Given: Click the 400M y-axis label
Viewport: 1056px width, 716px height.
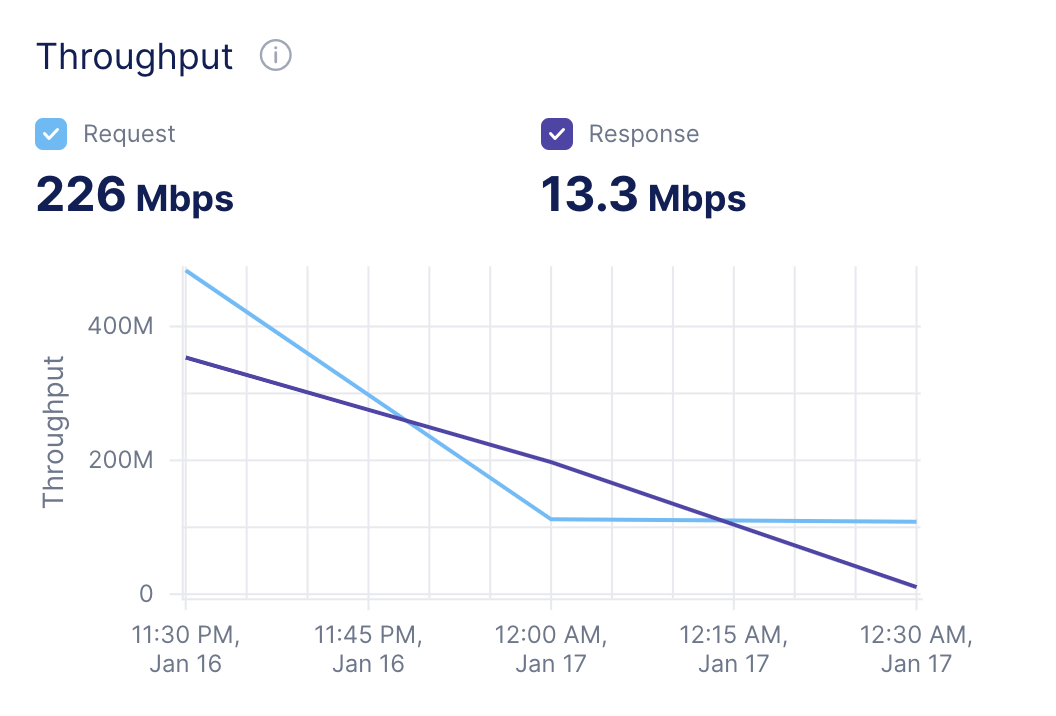Looking at the screenshot, I should 121,326.
